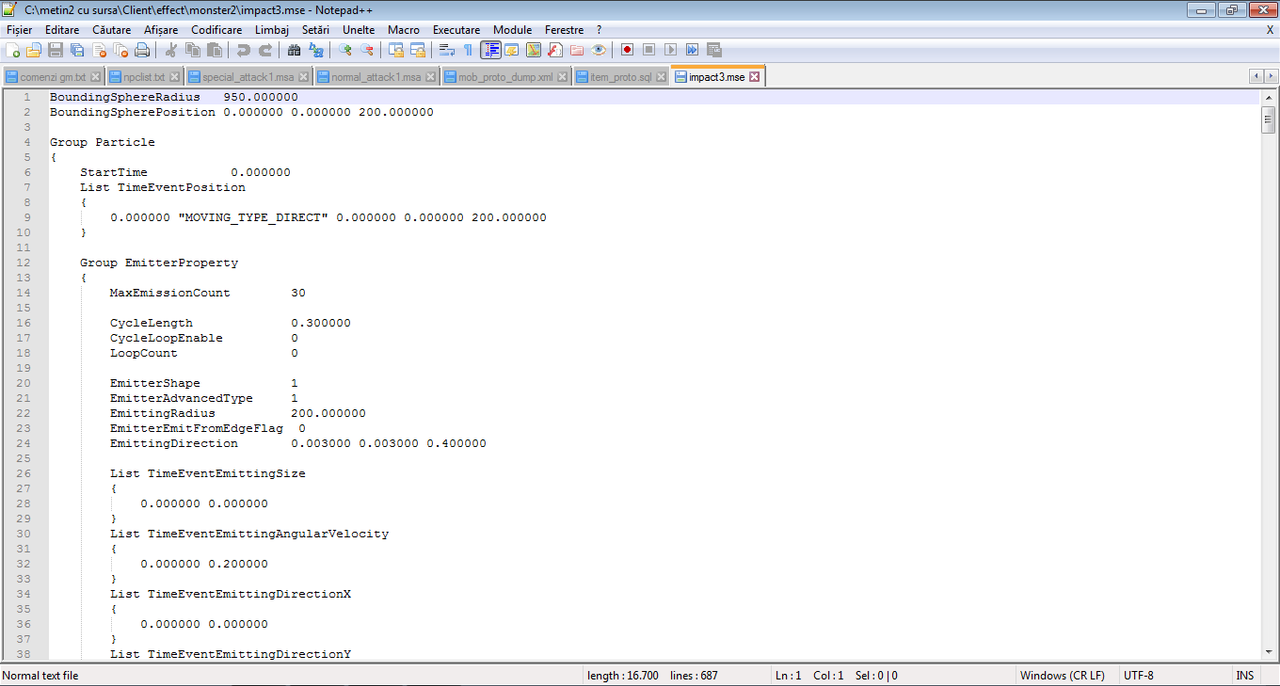Viewport: 1280px width, 686px height.
Task: Open Find with the binoculars icon
Action: pos(294,50)
